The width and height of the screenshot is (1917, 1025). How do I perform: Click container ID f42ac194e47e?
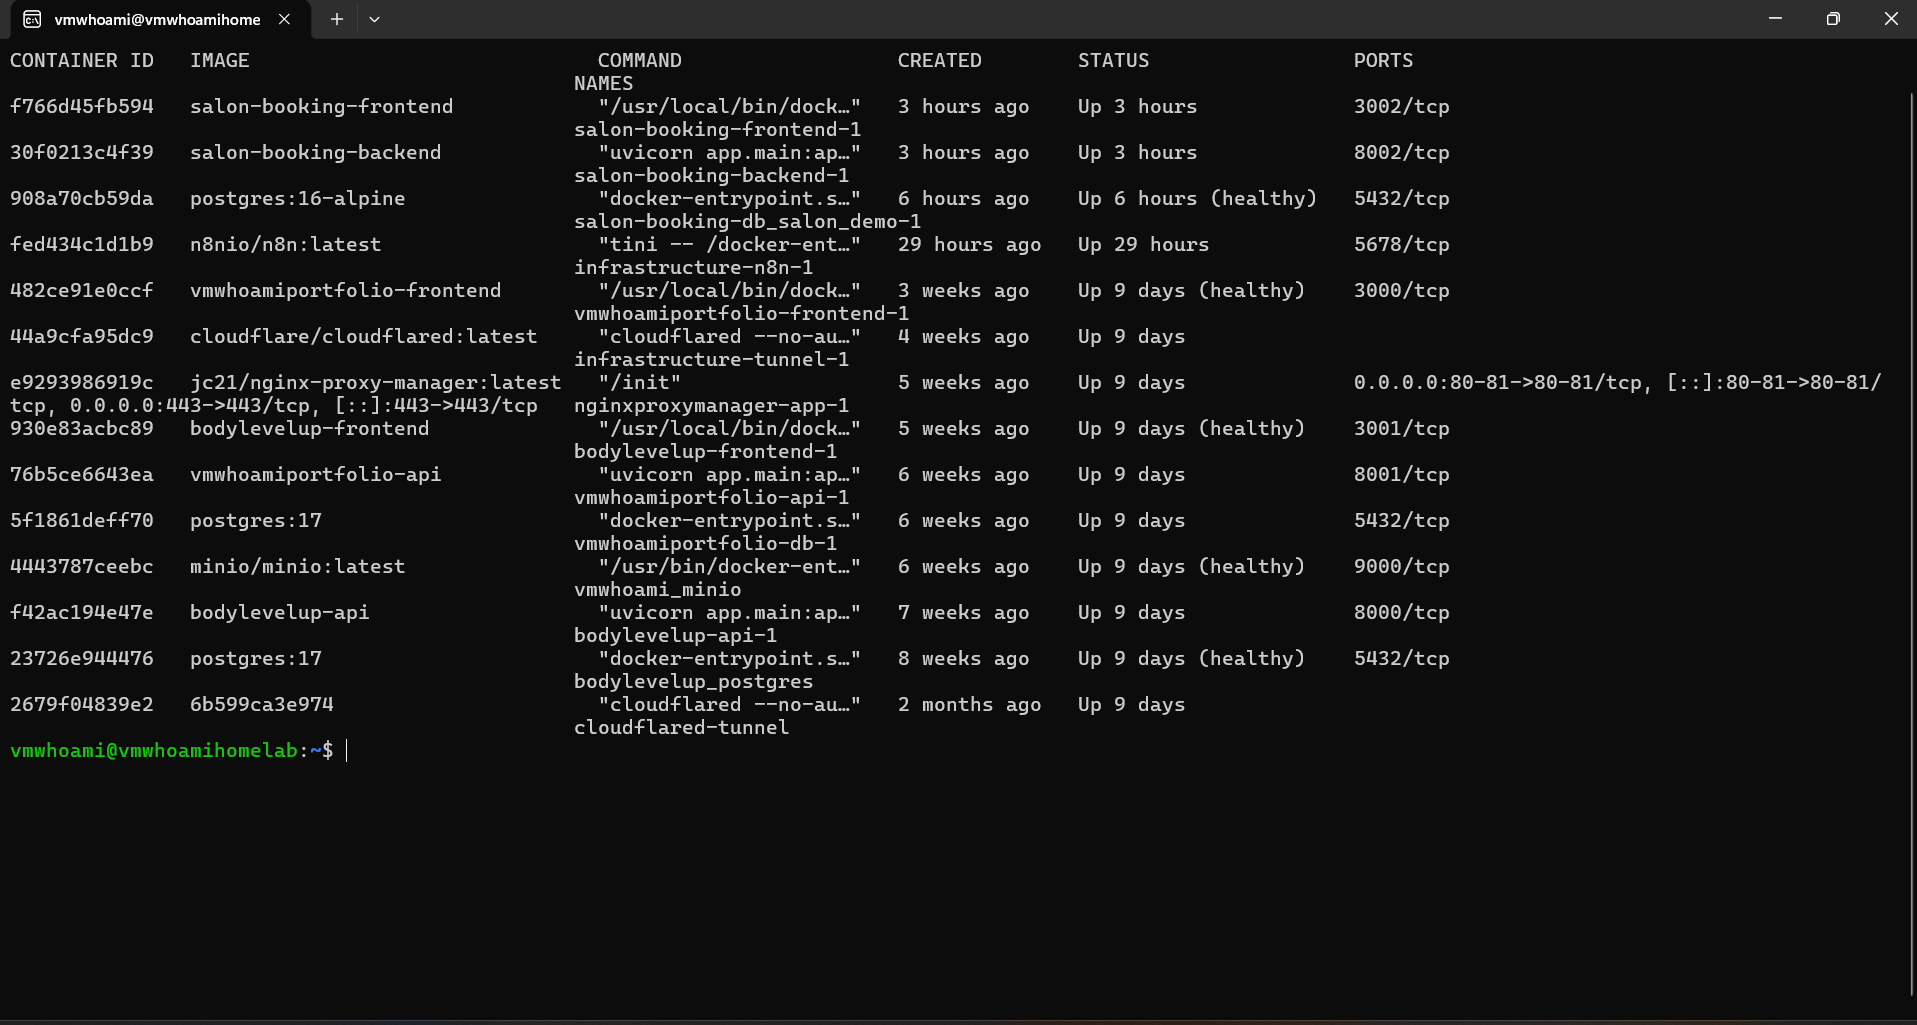click(x=82, y=612)
